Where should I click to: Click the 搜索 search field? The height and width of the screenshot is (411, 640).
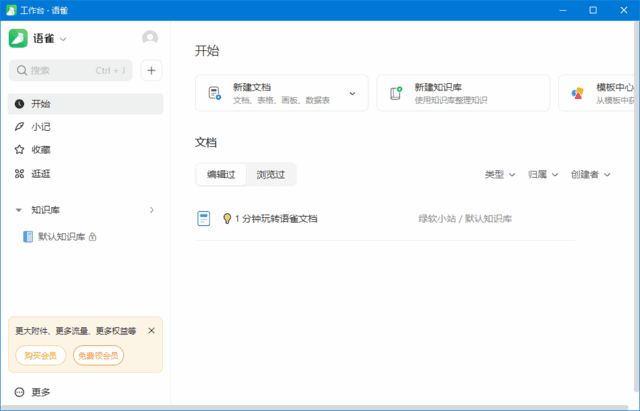click(x=71, y=70)
